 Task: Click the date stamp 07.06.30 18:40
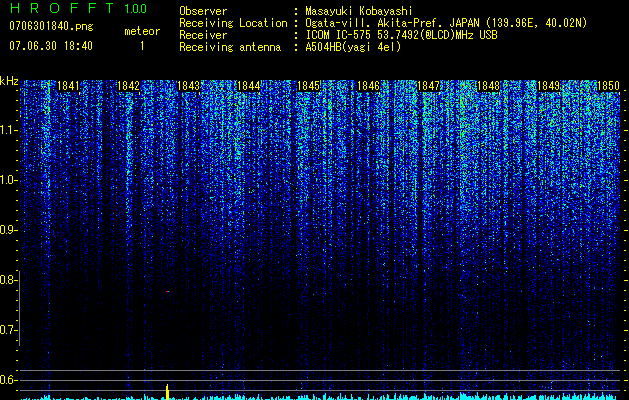point(51,45)
